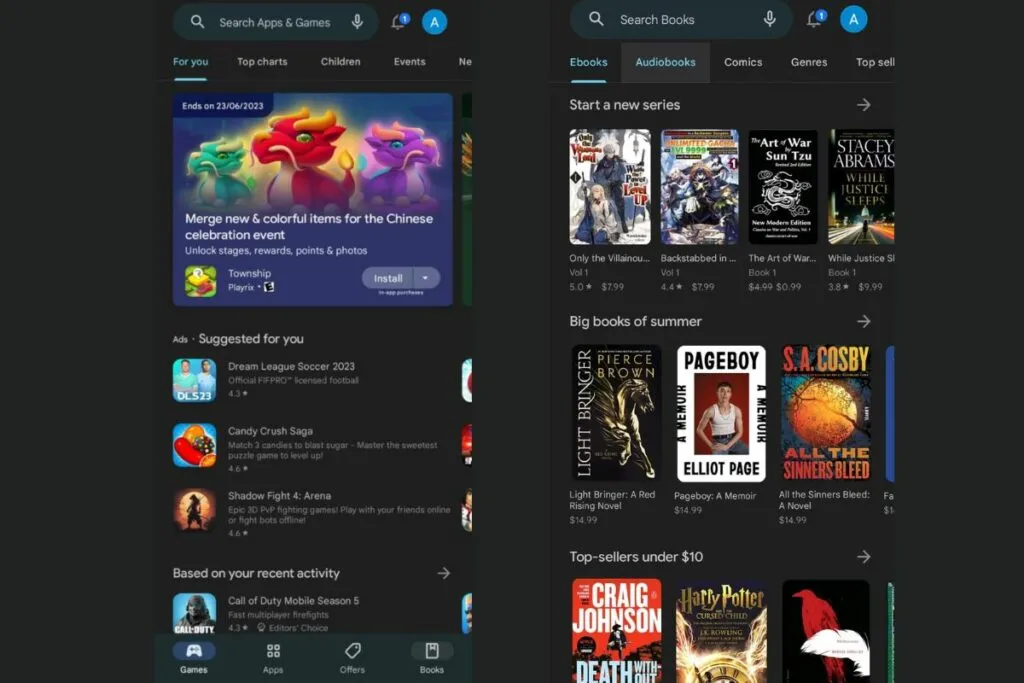Select Offers in bottom navigation
This screenshot has width=1024, height=683.
(352, 658)
